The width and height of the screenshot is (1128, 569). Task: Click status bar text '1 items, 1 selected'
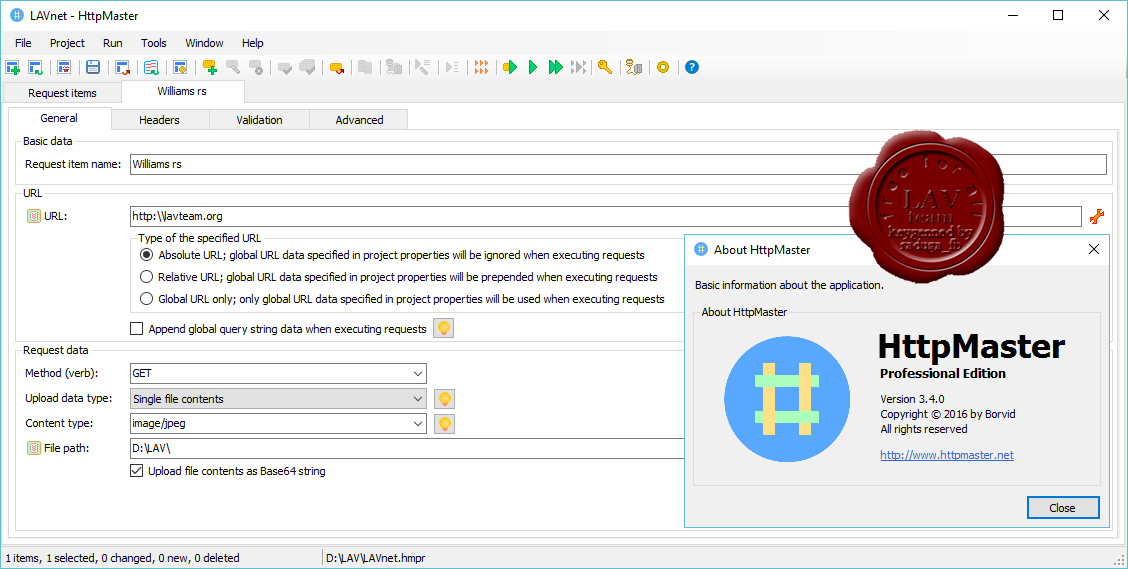coord(122,557)
